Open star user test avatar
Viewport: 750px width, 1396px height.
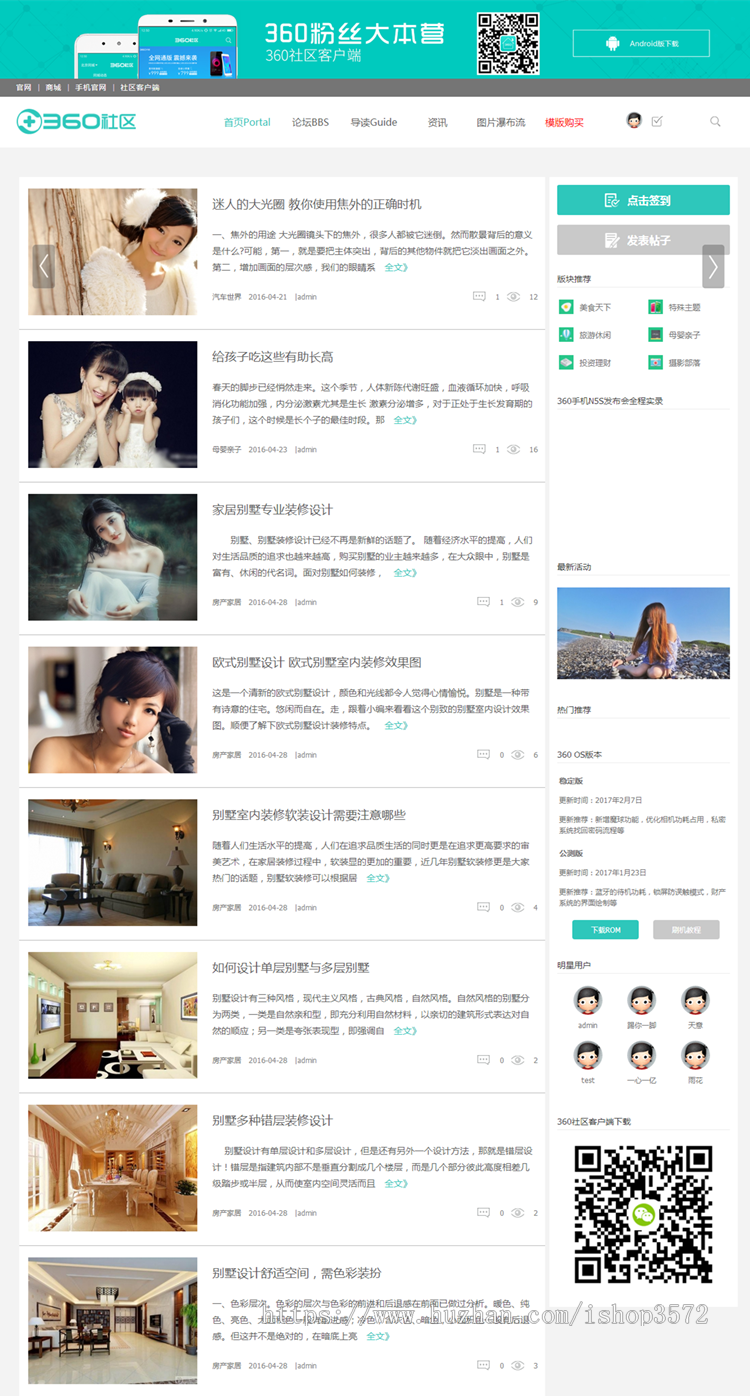588,1055
